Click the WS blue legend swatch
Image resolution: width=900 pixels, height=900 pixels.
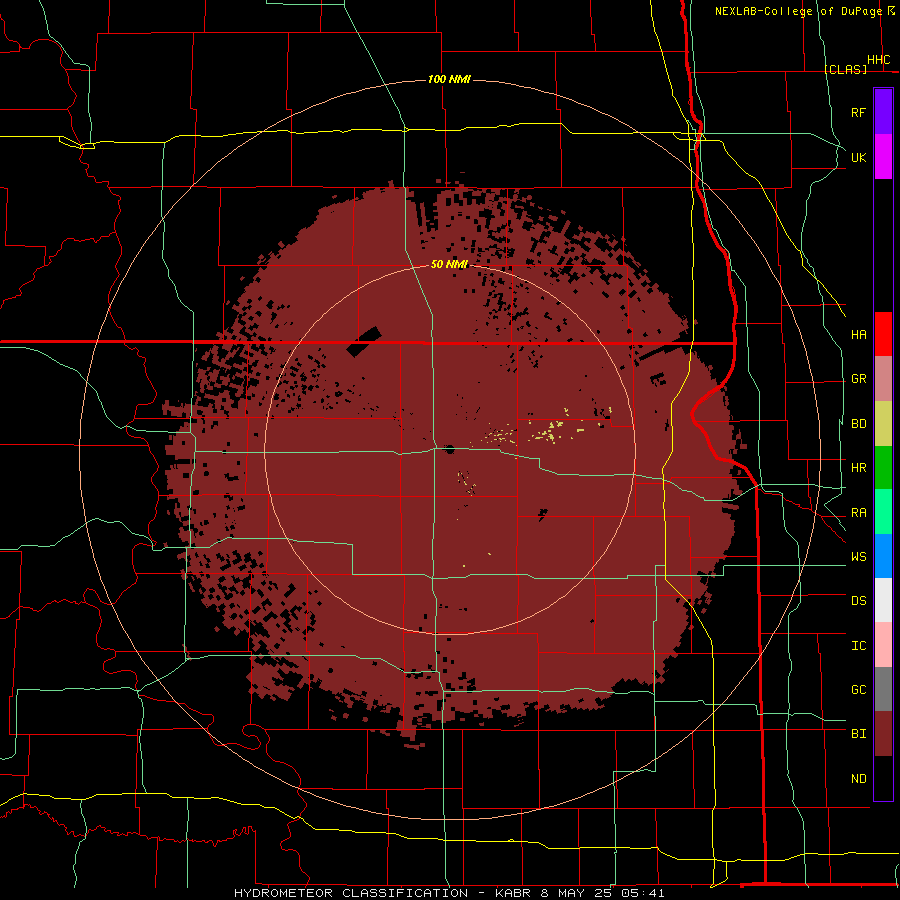(883, 556)
